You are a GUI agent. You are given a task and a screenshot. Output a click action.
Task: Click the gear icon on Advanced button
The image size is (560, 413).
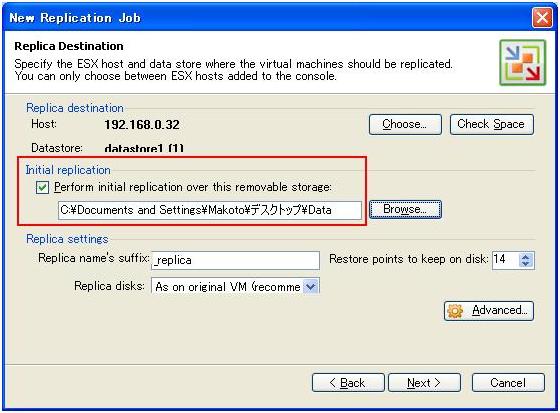[455, 311]
